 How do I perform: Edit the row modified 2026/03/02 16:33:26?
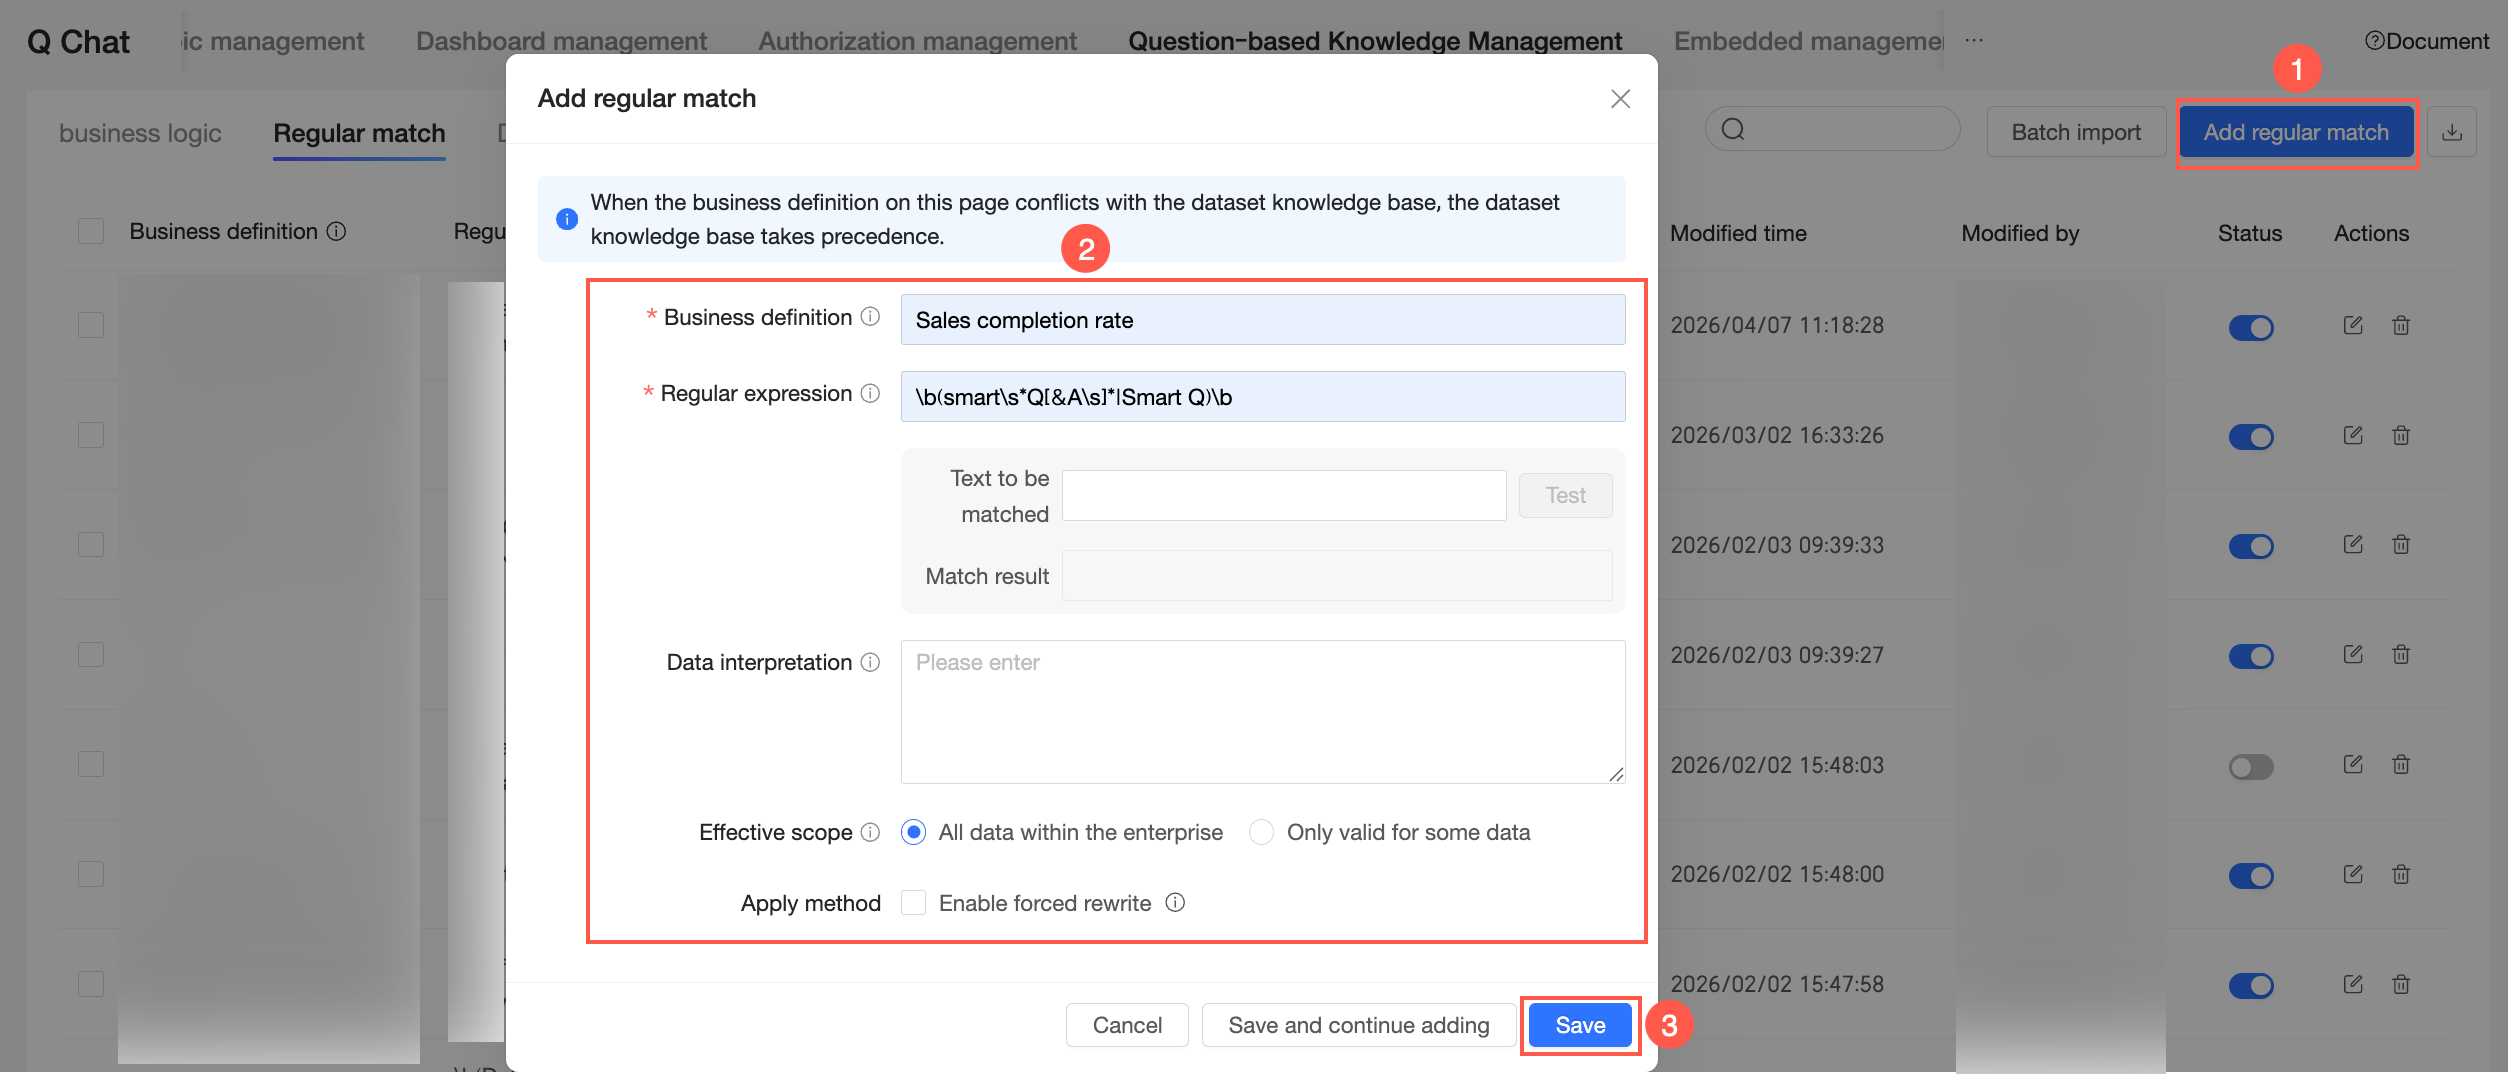point(2353,435)
